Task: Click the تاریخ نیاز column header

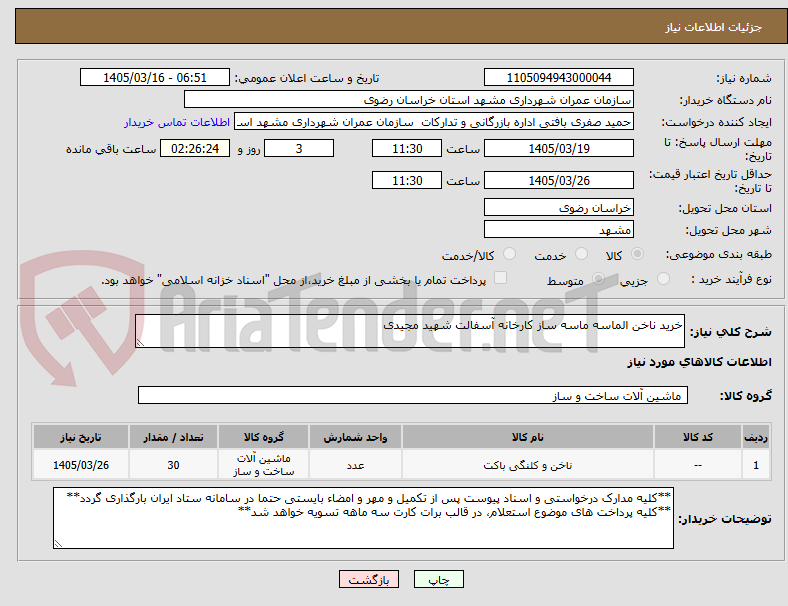Action: [81, 437]
